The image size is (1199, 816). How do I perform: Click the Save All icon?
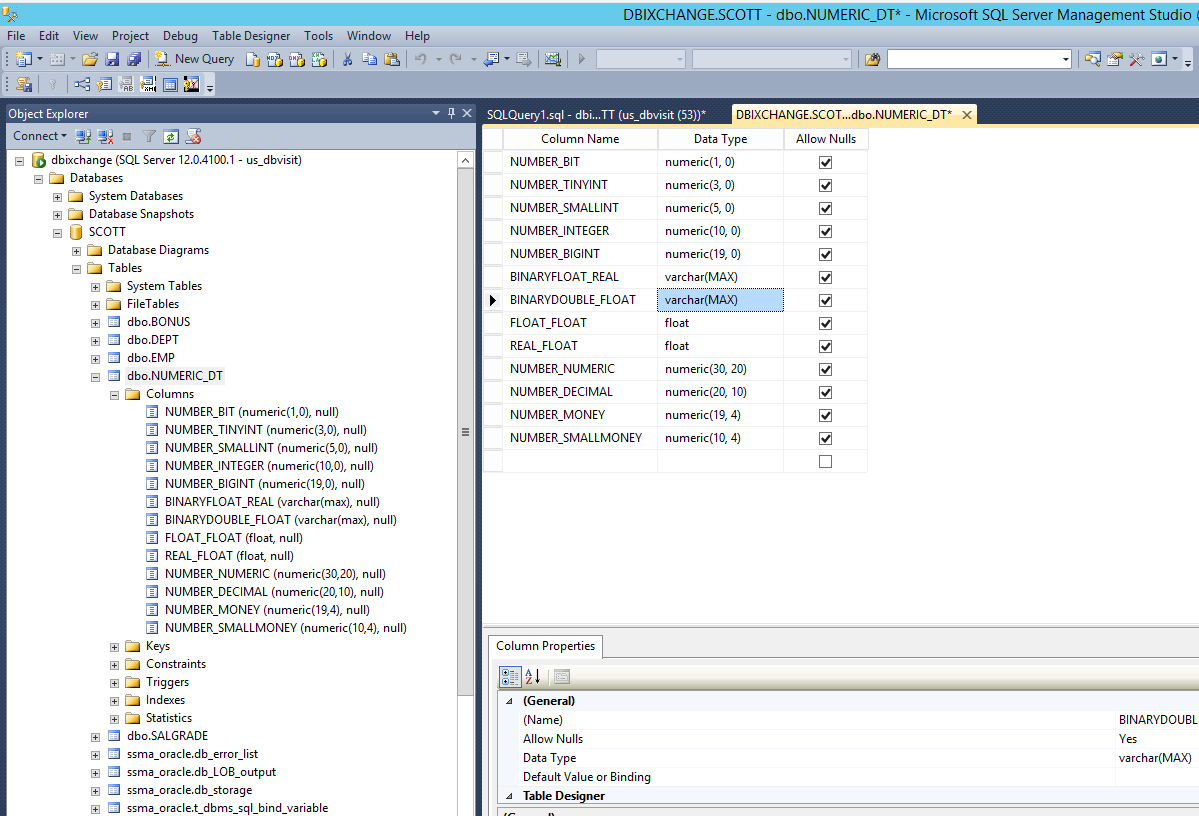coord(134,59)
